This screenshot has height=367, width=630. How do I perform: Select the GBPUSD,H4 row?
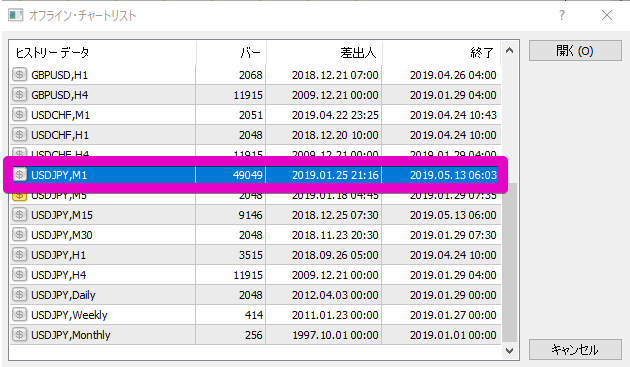tap(256, 95)
